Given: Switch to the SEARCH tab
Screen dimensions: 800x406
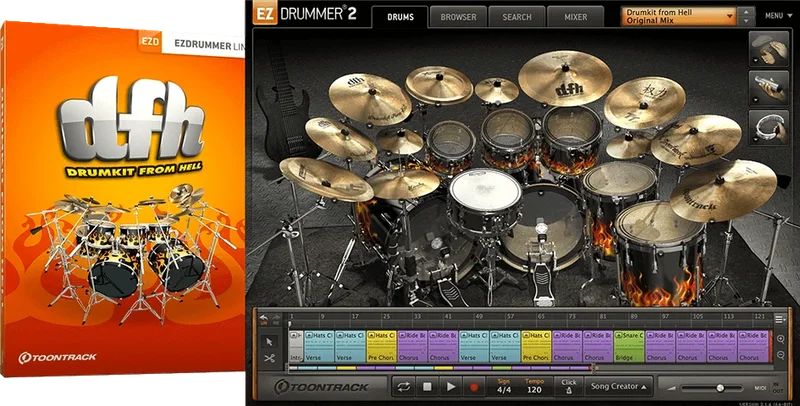Looking at the screenshot, I should 517,17.
